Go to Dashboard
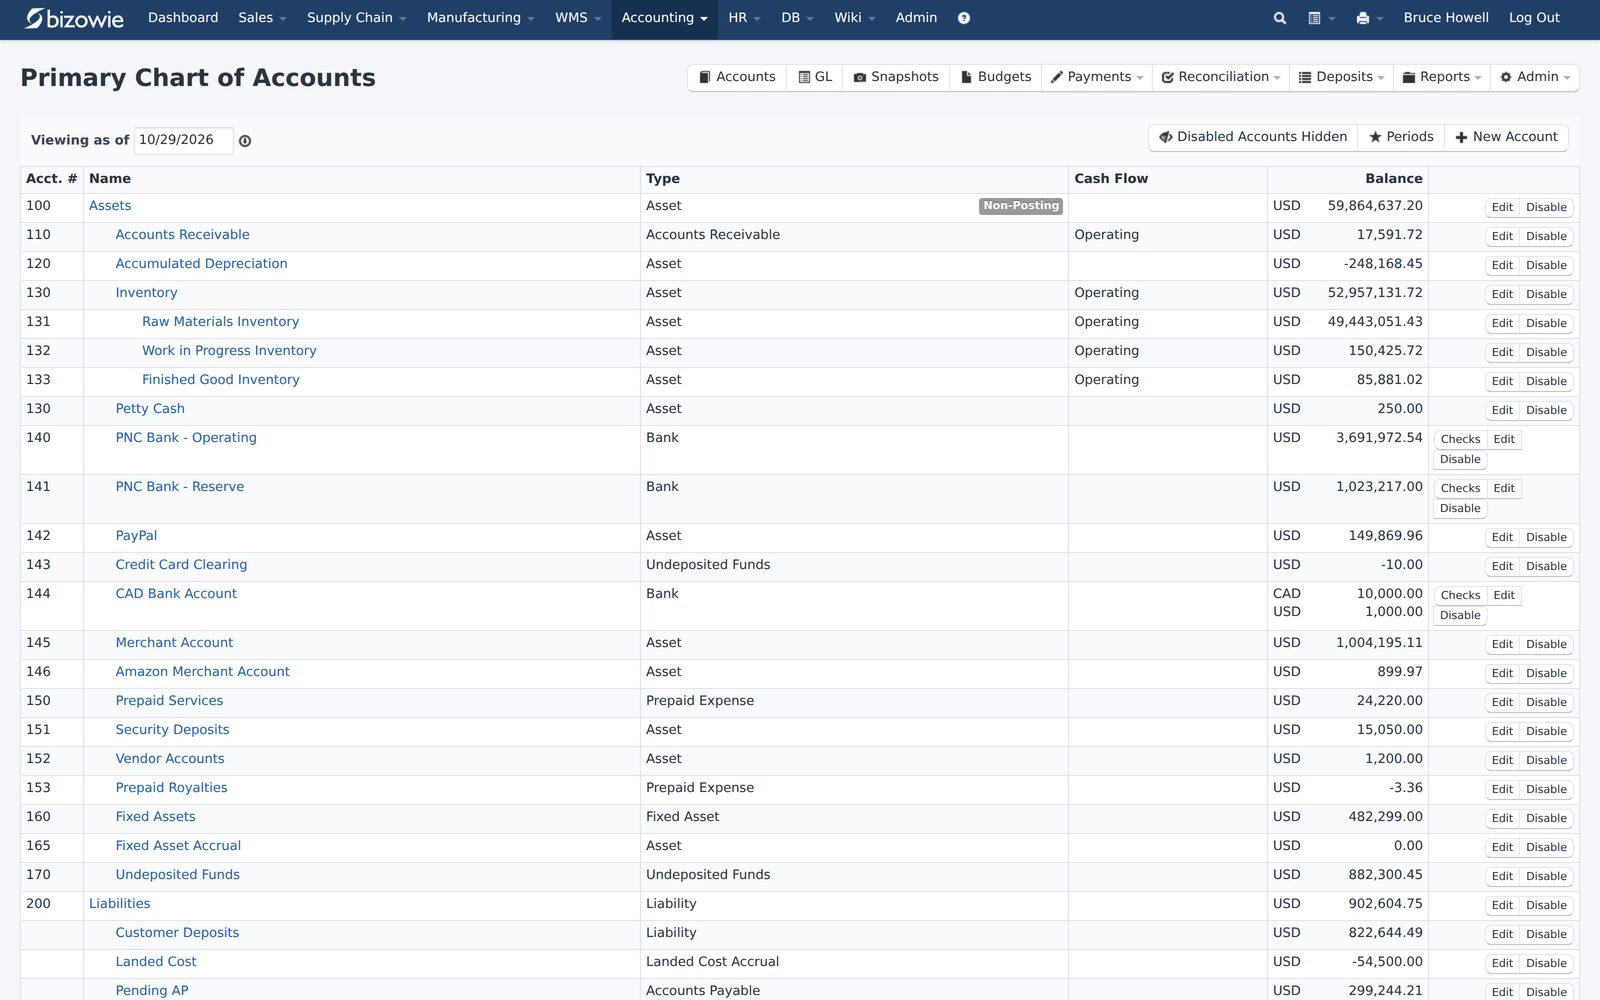Screen dimensions: 1600x1000 point(183,18)
